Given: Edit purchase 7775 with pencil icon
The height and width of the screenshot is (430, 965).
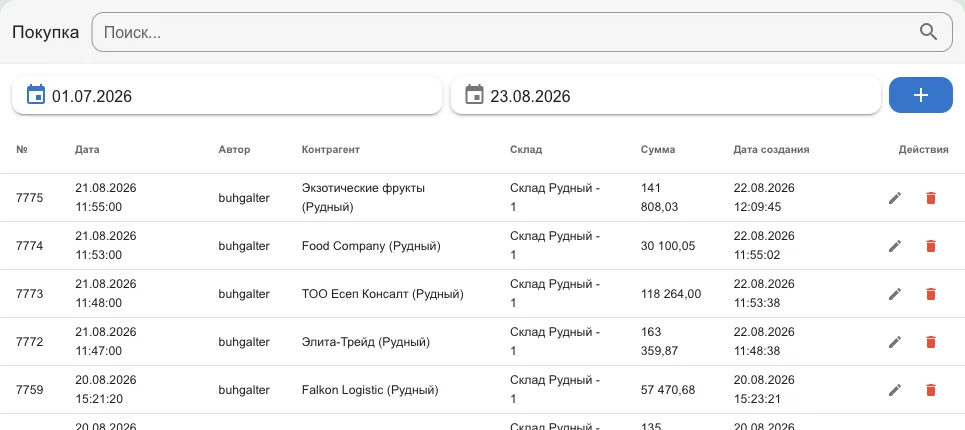Looking at the screenshot, I should pyautogui.click(x=895, y=198).
